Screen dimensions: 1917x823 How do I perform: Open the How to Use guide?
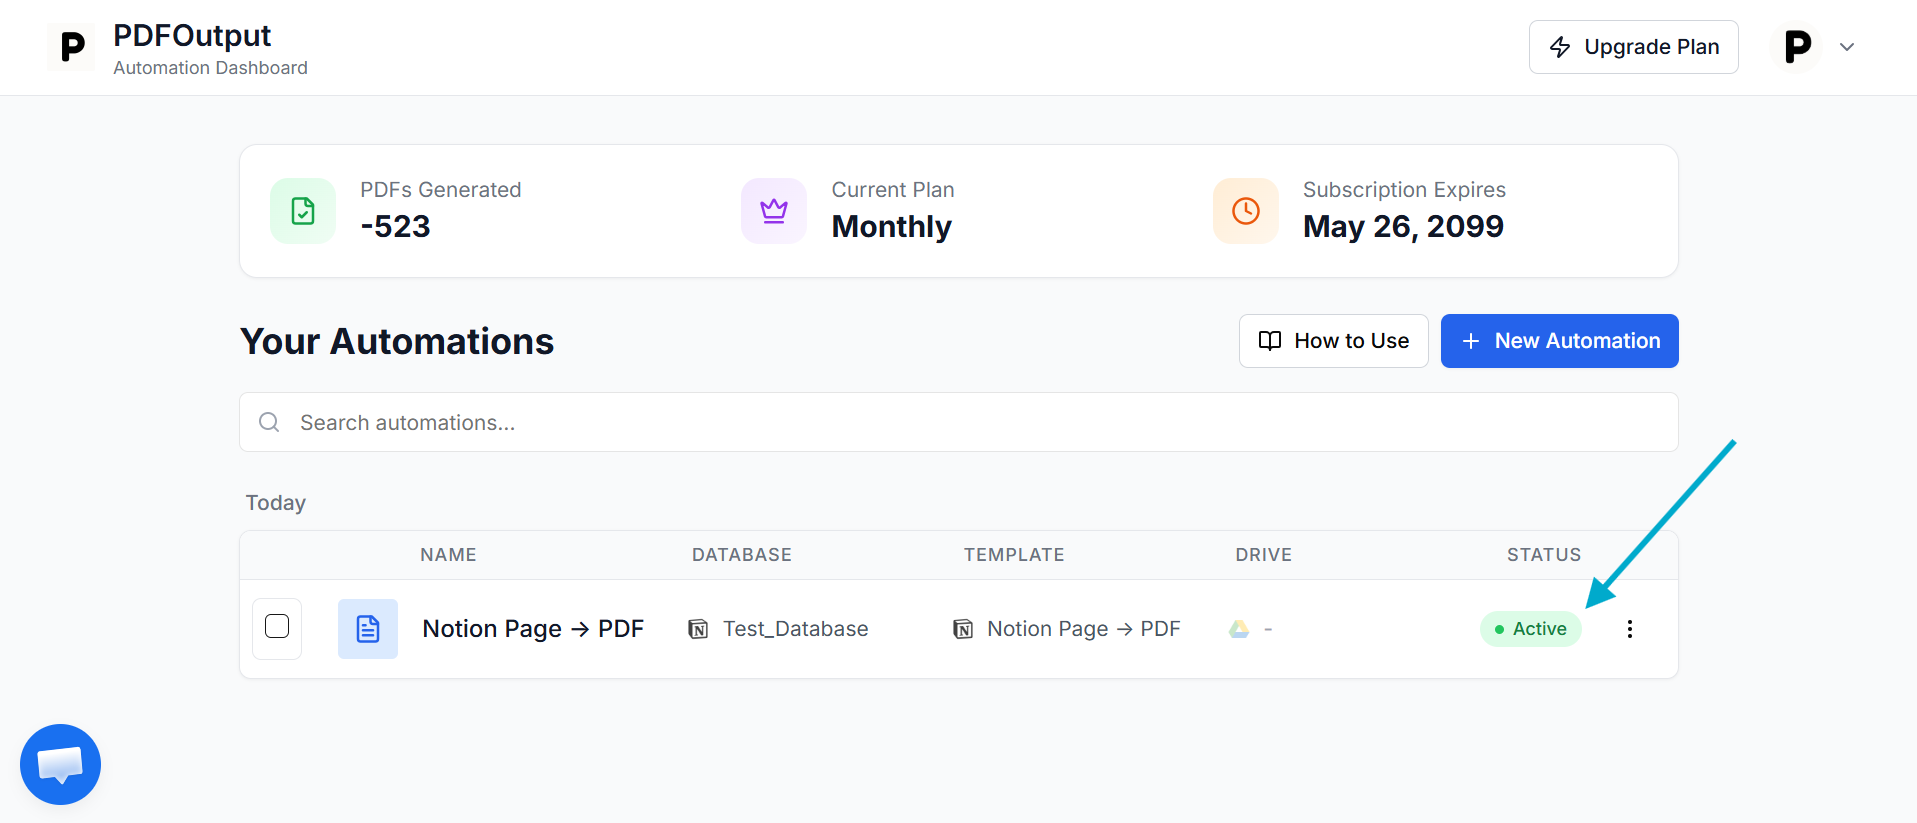click(1333, 341)
